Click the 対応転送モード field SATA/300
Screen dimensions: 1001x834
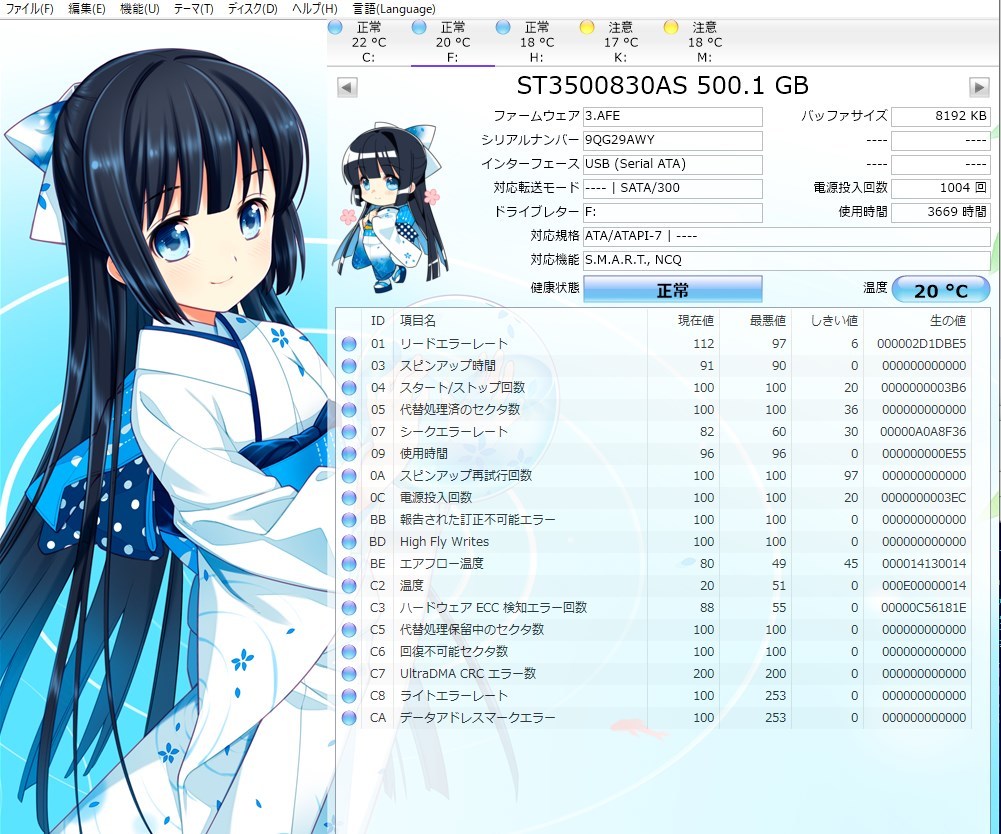point(673,188)
